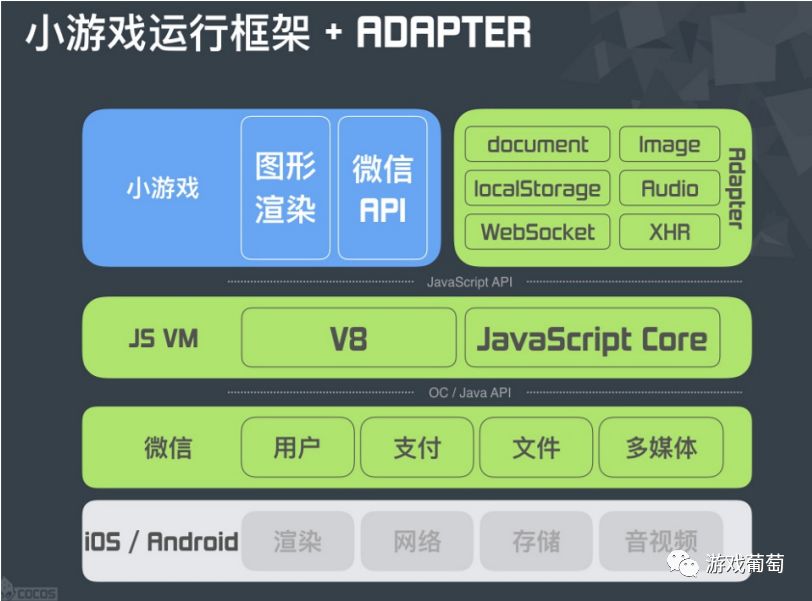Select the JavaScript API divider label

469,282
